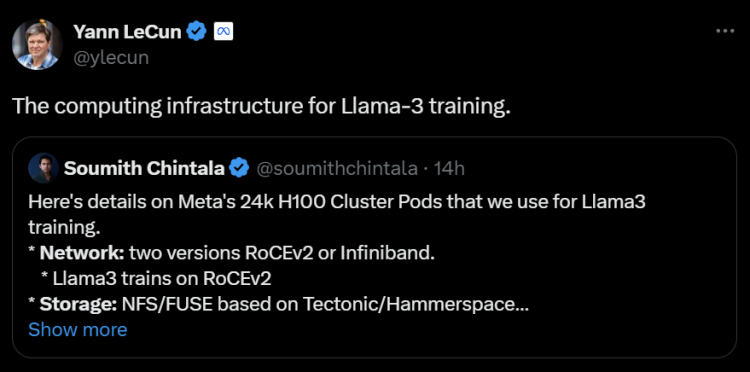Click the verified badge beside Soumith Chintala
This screenshot has height=372, width=750.
pyautogui.click(x=239, y=168)
